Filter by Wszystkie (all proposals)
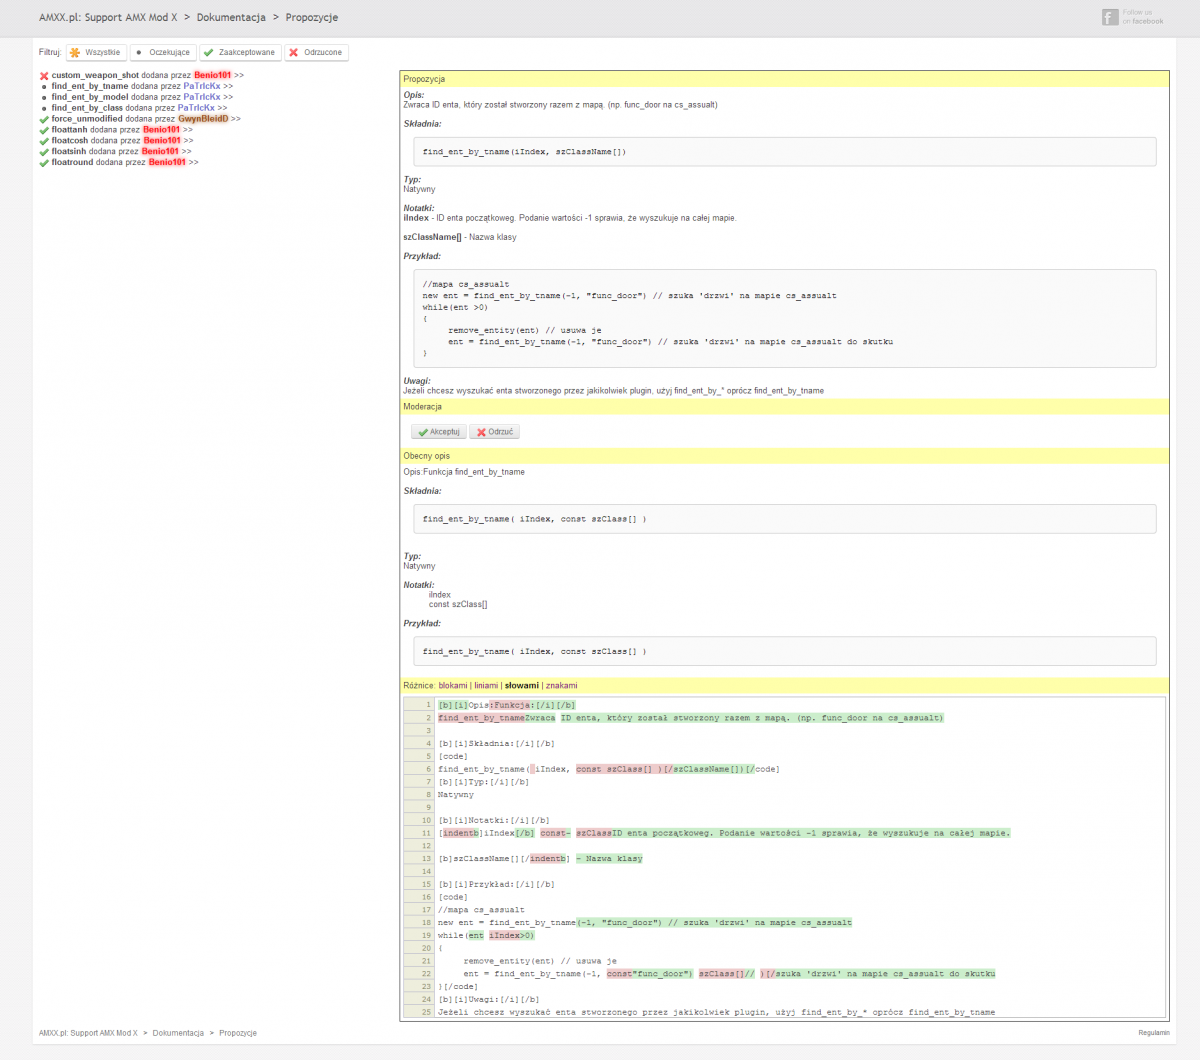 pyautogui.click(x=96, y=52)
